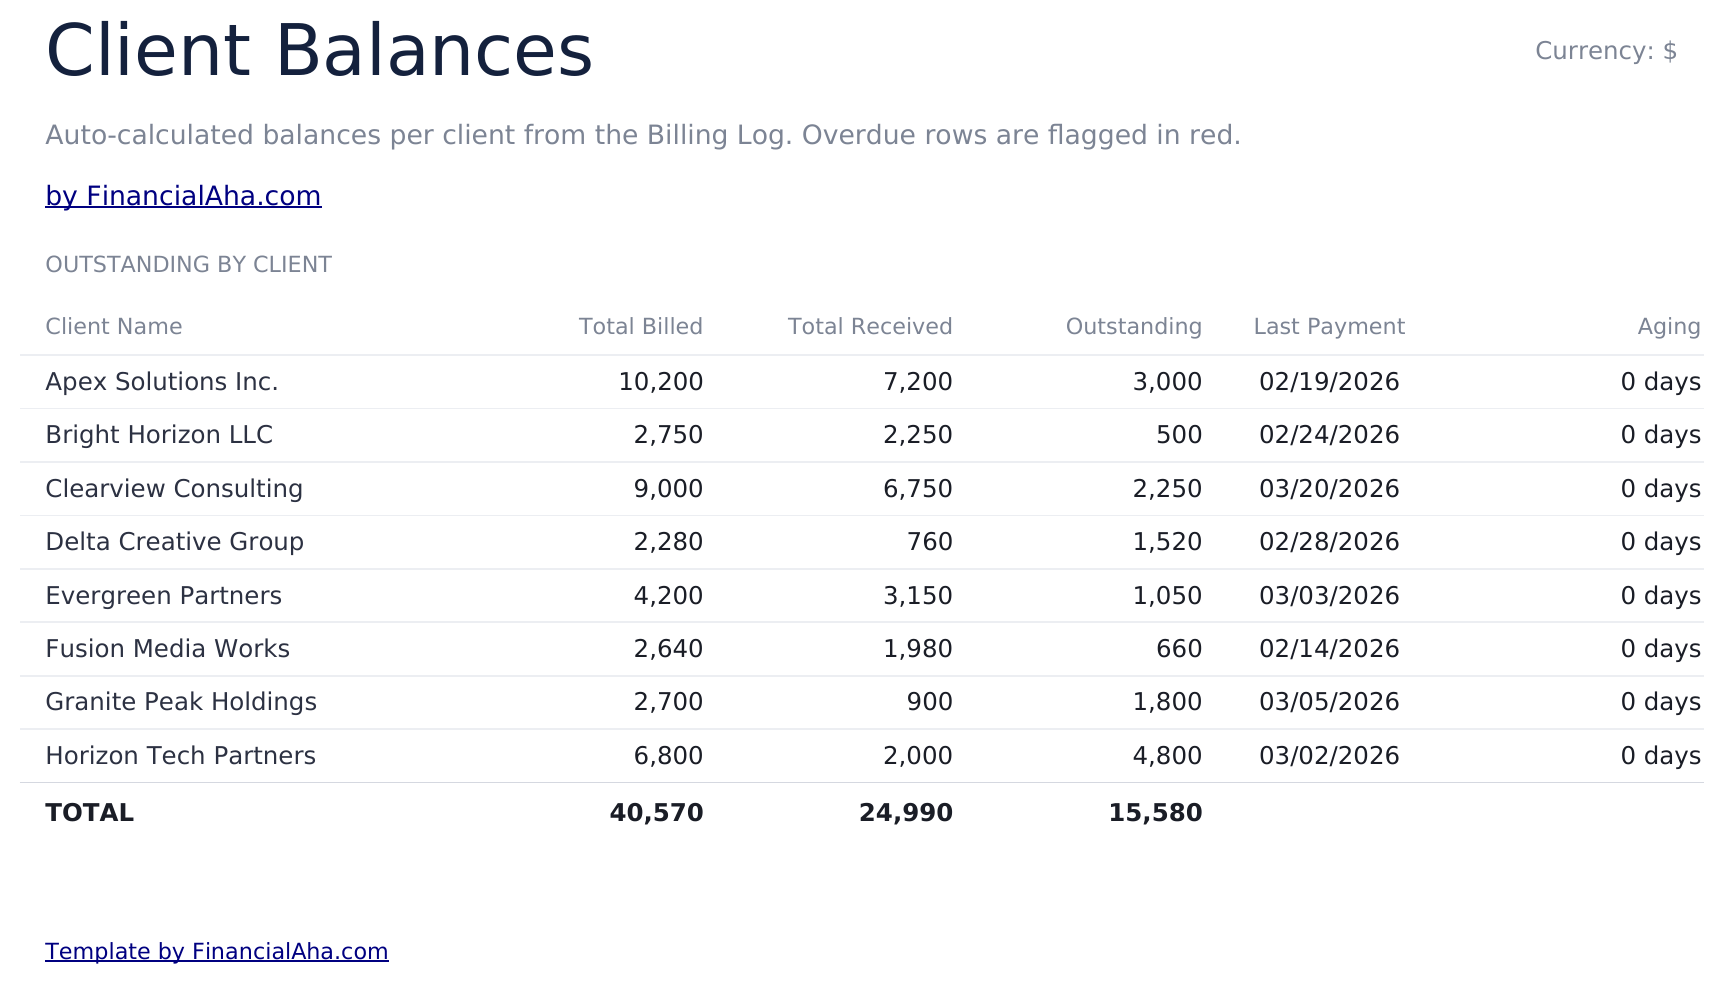Click Evergreen Partners total billed 4,200
The image size is (1724, 984).
click(x=668, y=596)
